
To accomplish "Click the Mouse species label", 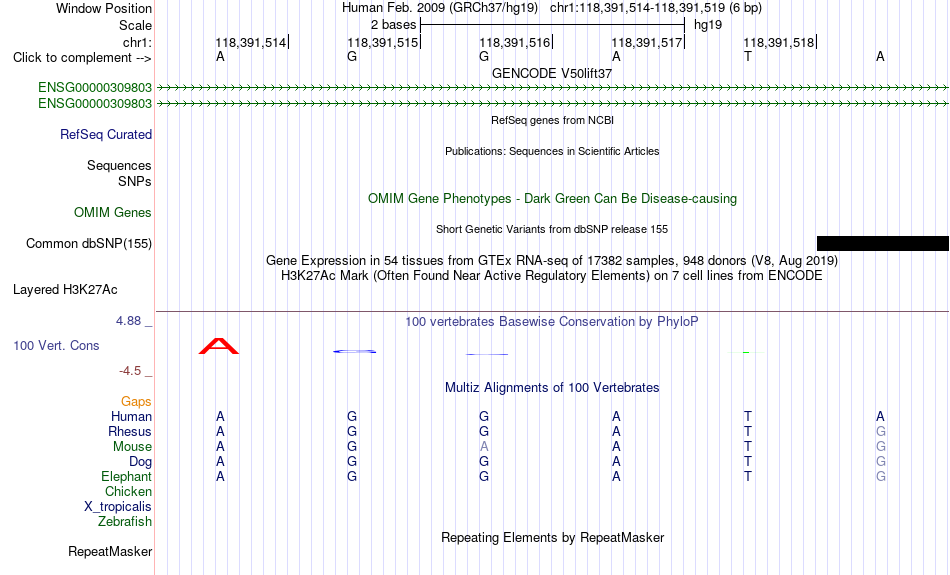I will [132, 447].
